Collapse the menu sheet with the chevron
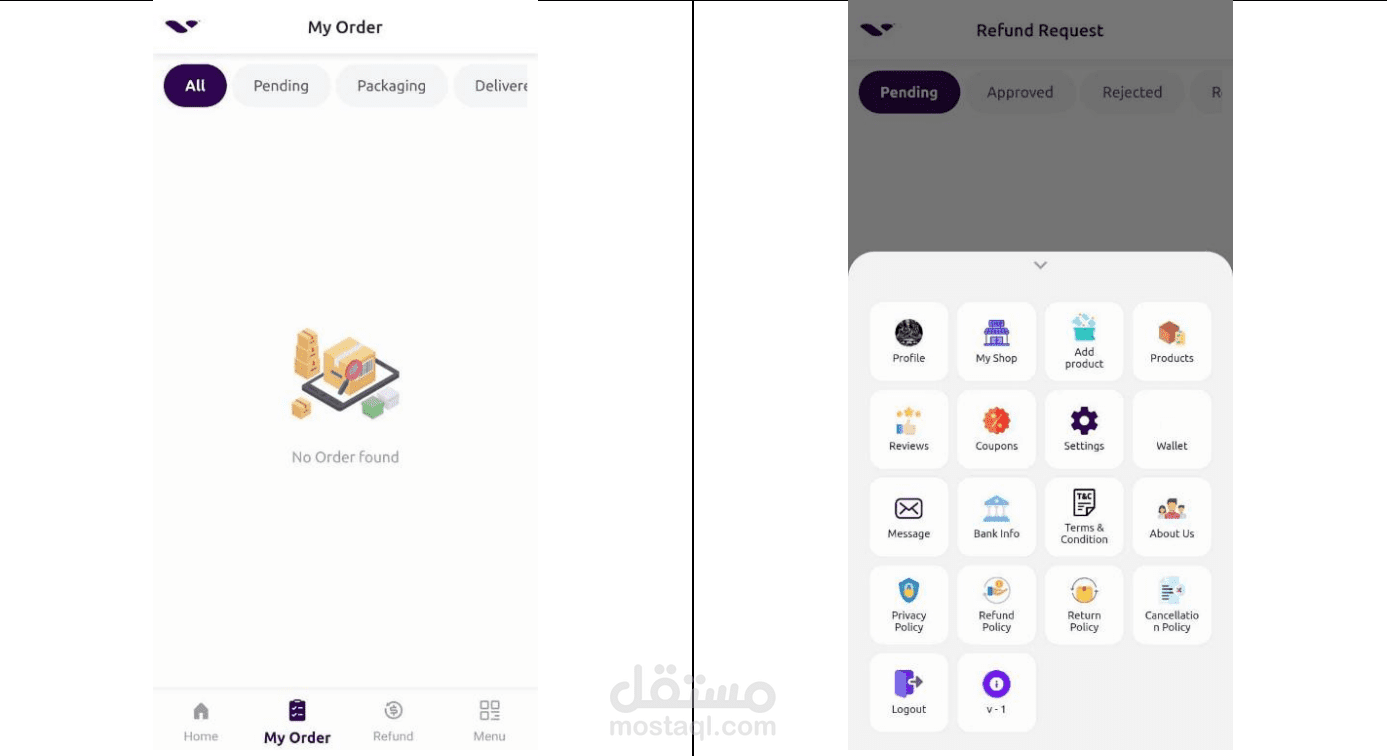This screenshot has width=1387, height=756. (1040, 265)
